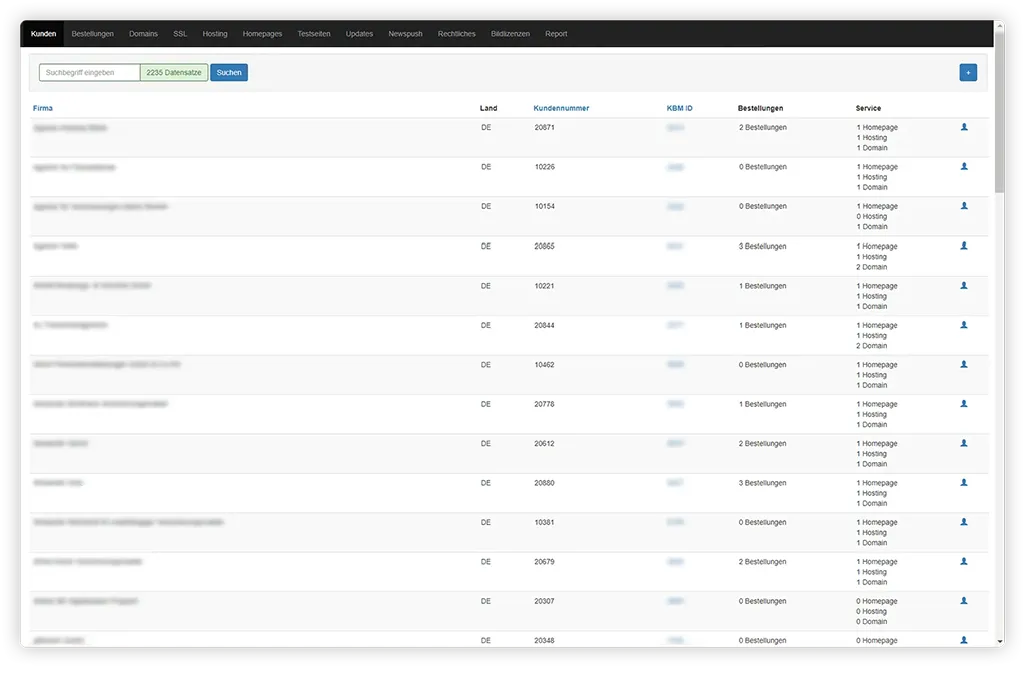This screenshot has height=674, width=1024.
Task: Open the Domains tab
Action: [x=143, y=34]
